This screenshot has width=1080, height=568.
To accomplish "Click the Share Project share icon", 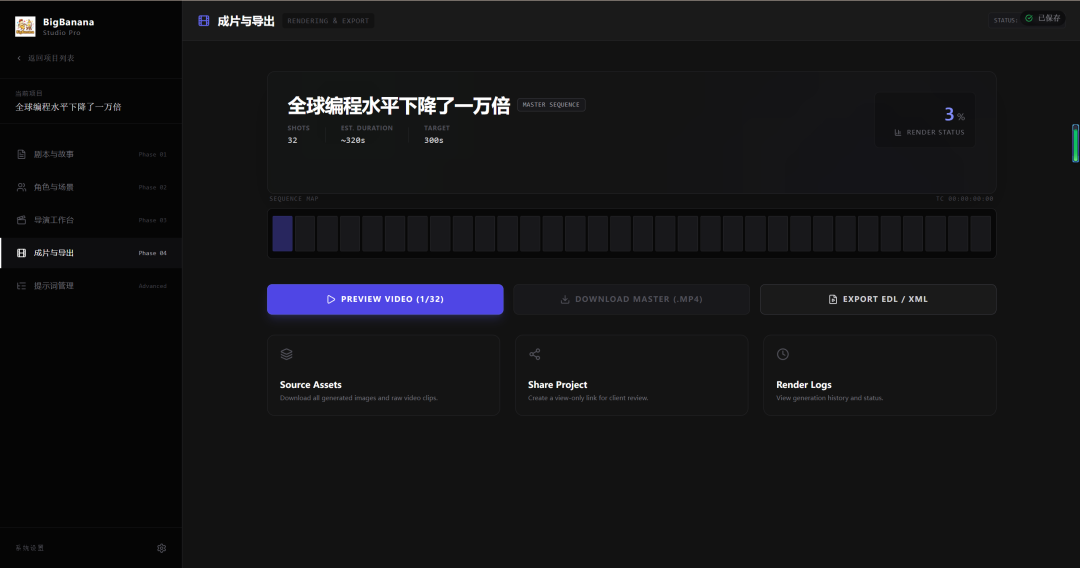I will tap(534, 354).
